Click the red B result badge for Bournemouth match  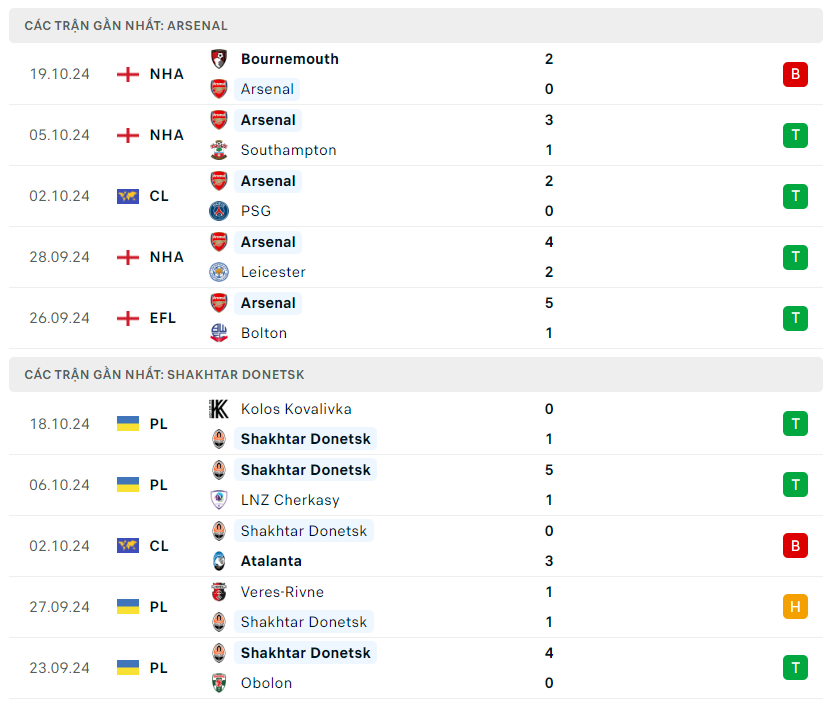(x=795, y=74)
